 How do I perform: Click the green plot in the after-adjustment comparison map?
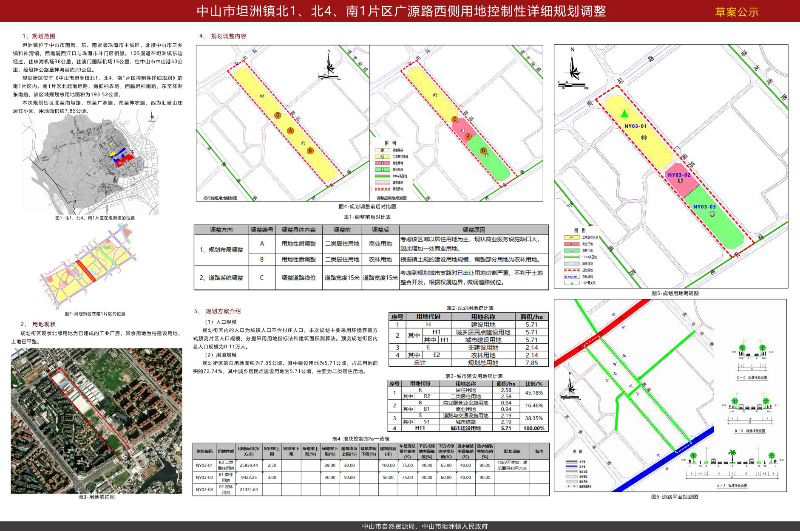pyautogui.click(x=486, y=157)
